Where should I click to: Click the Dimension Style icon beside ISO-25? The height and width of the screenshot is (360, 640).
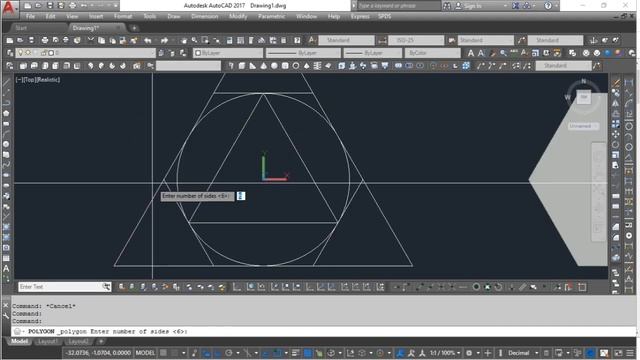[382, 40]
